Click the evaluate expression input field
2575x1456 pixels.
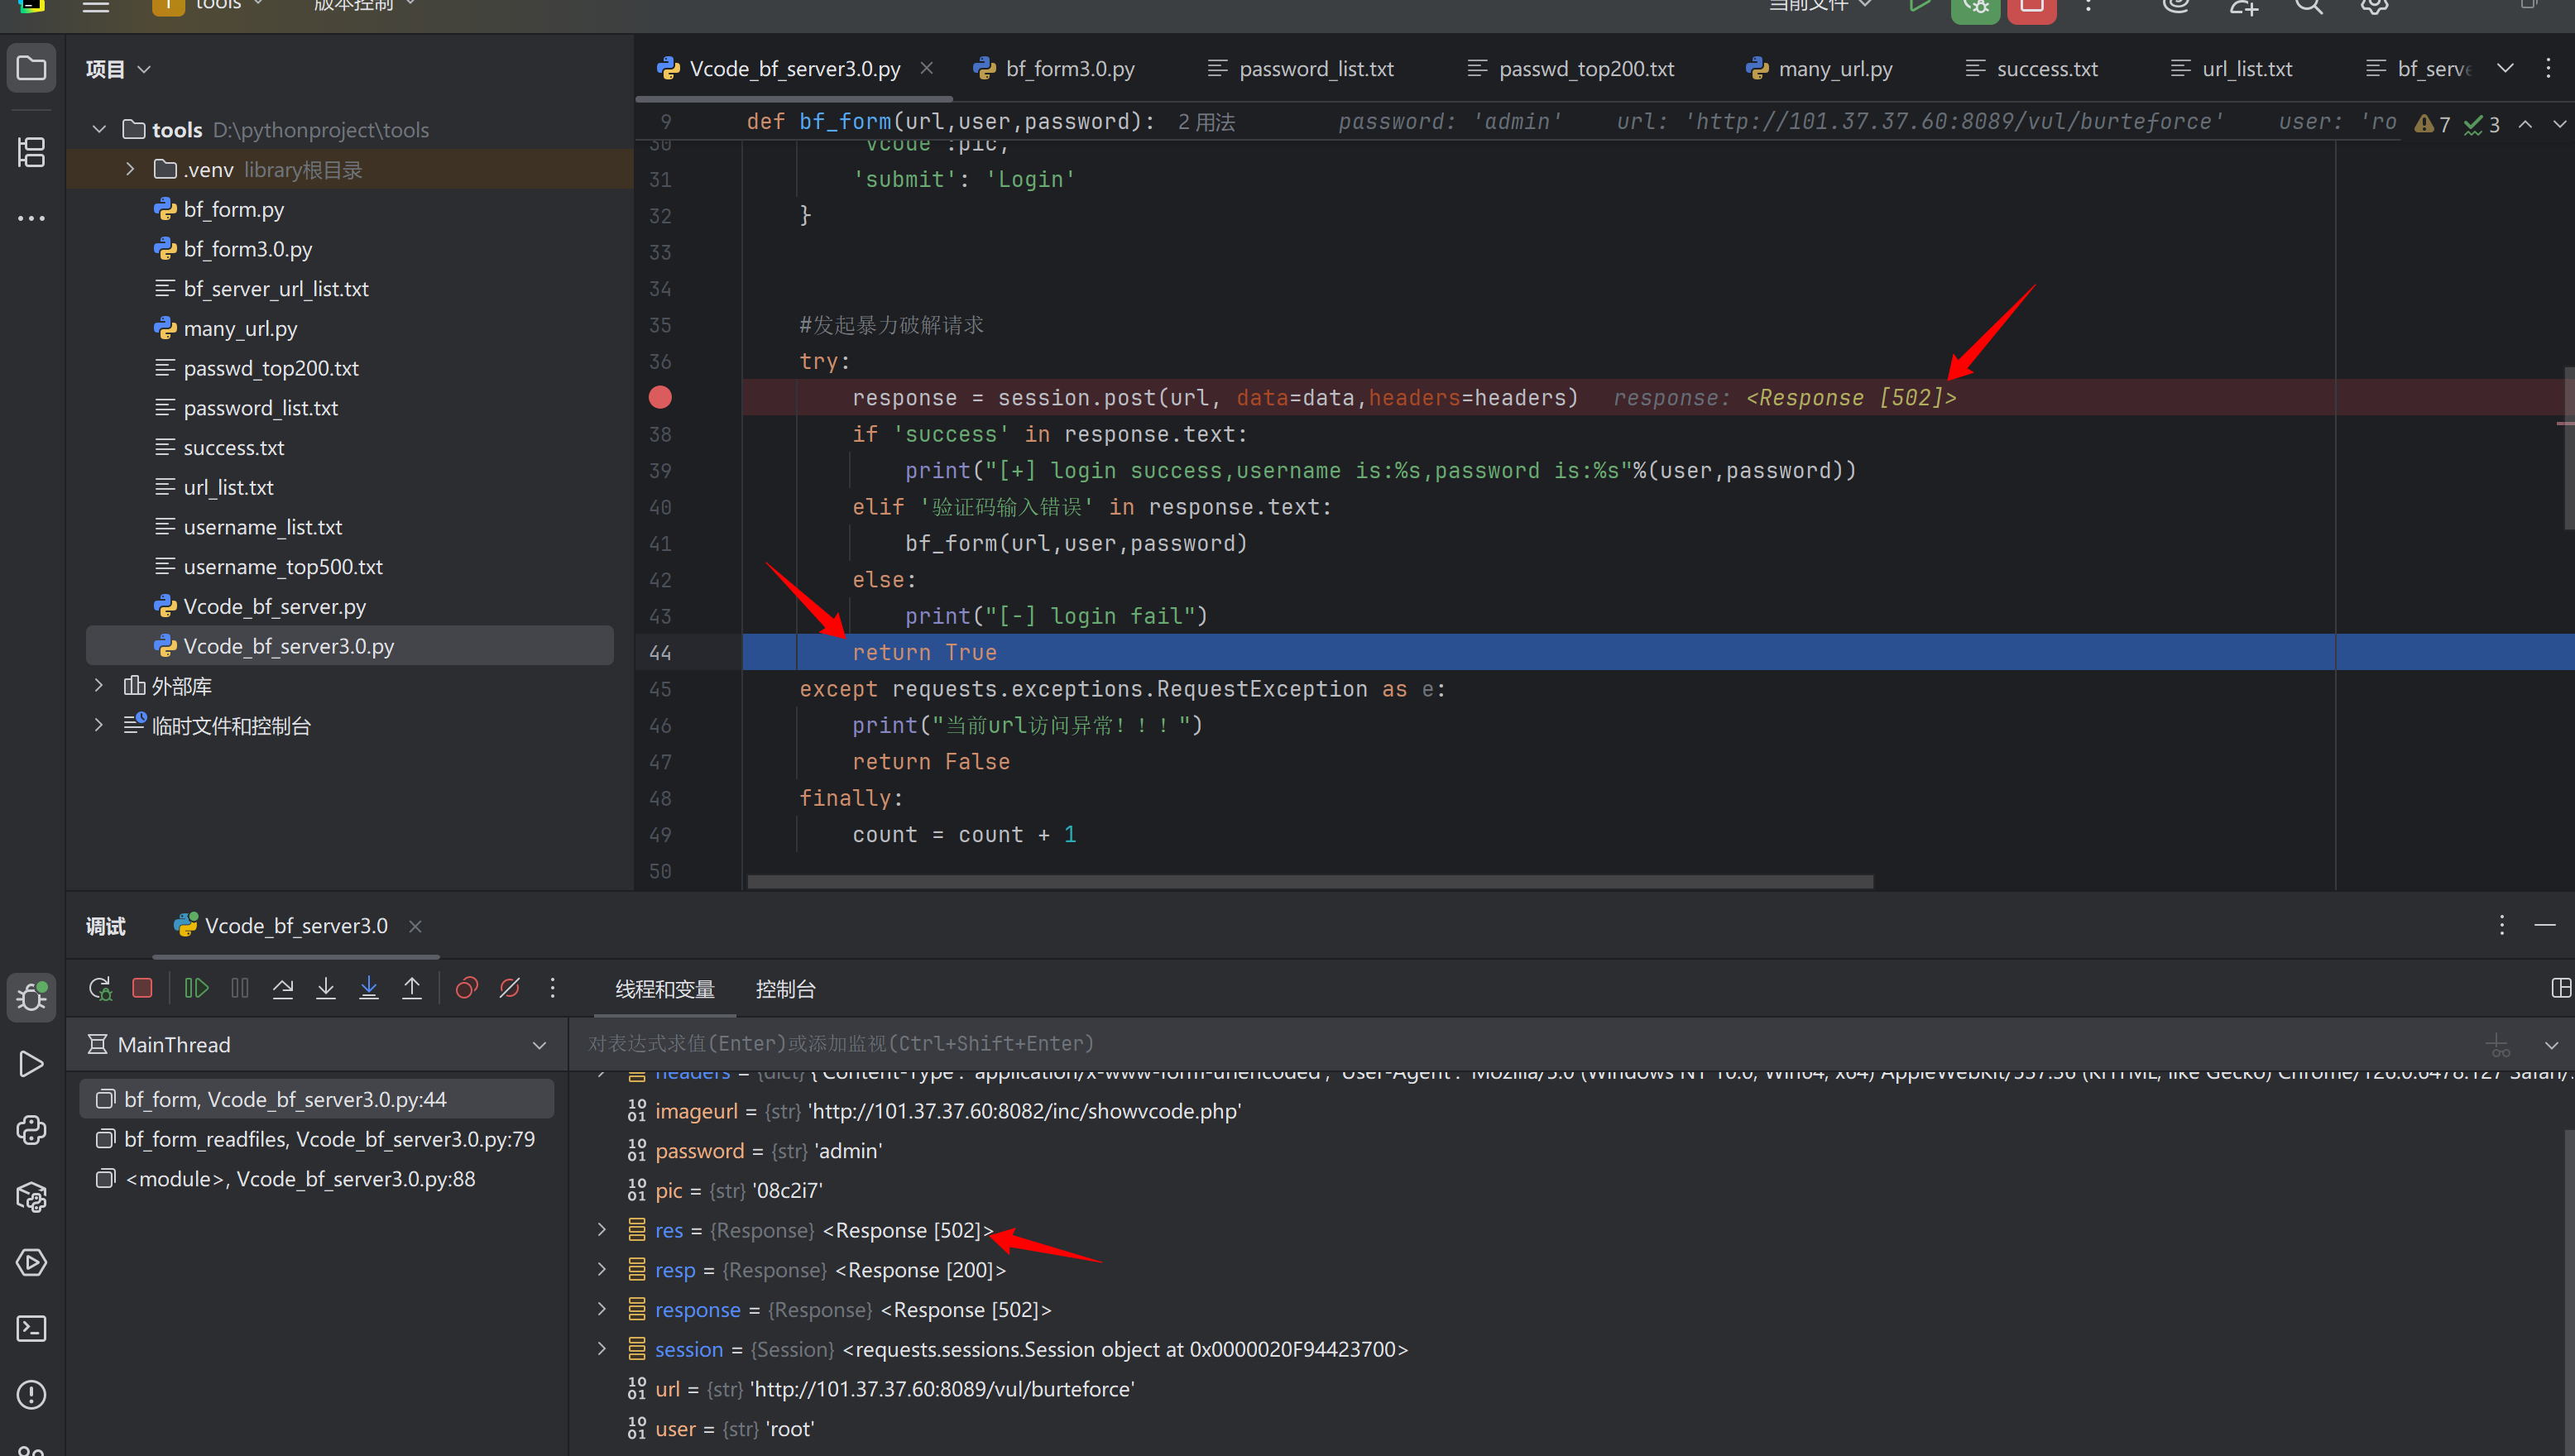point(1500,1044)
